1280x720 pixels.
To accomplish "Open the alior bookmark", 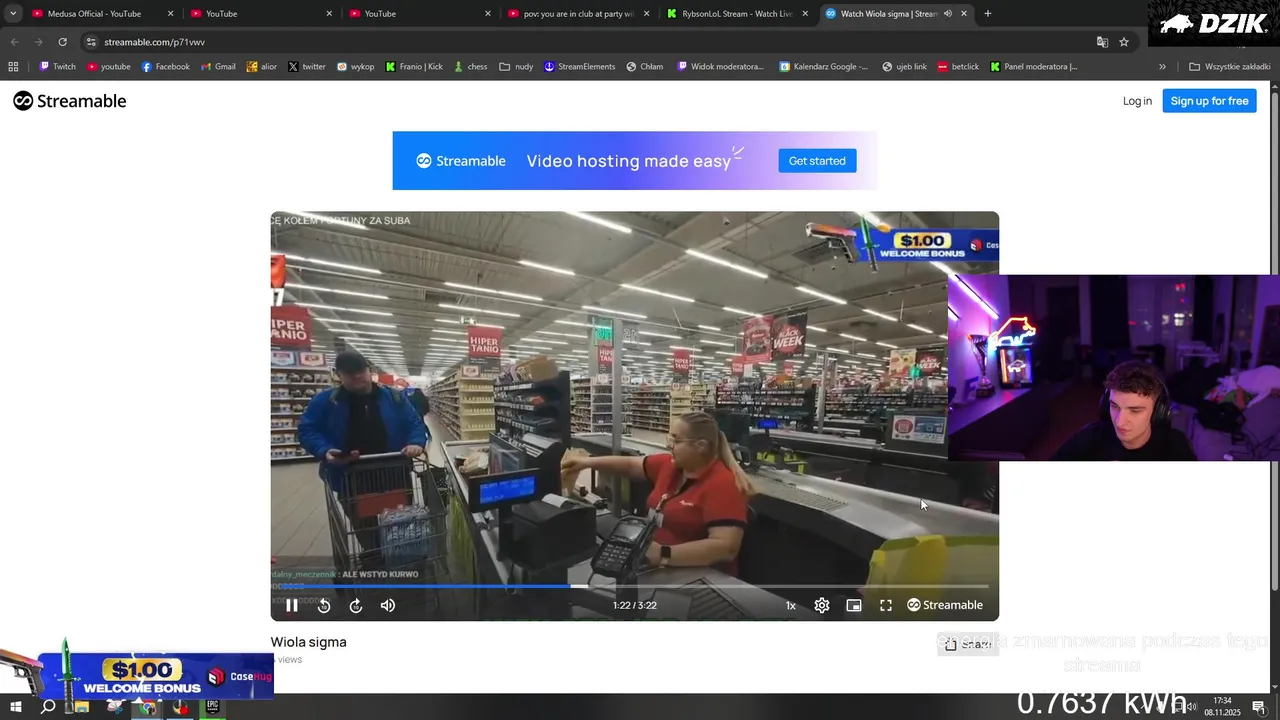I will (x=262, y=67).
